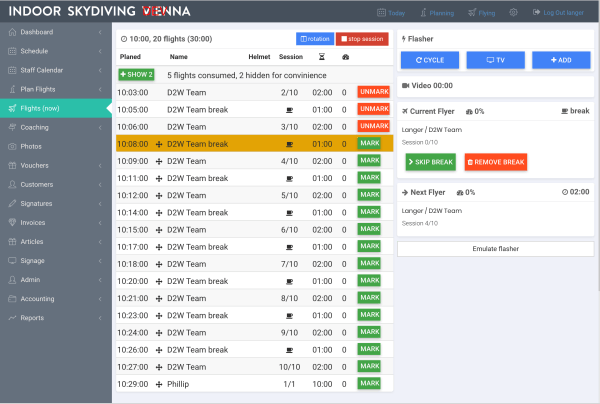The width and height of the screenshot is (600, 404).
Task: Click the Flasher CYCLE button
Action: pos(430,60)
